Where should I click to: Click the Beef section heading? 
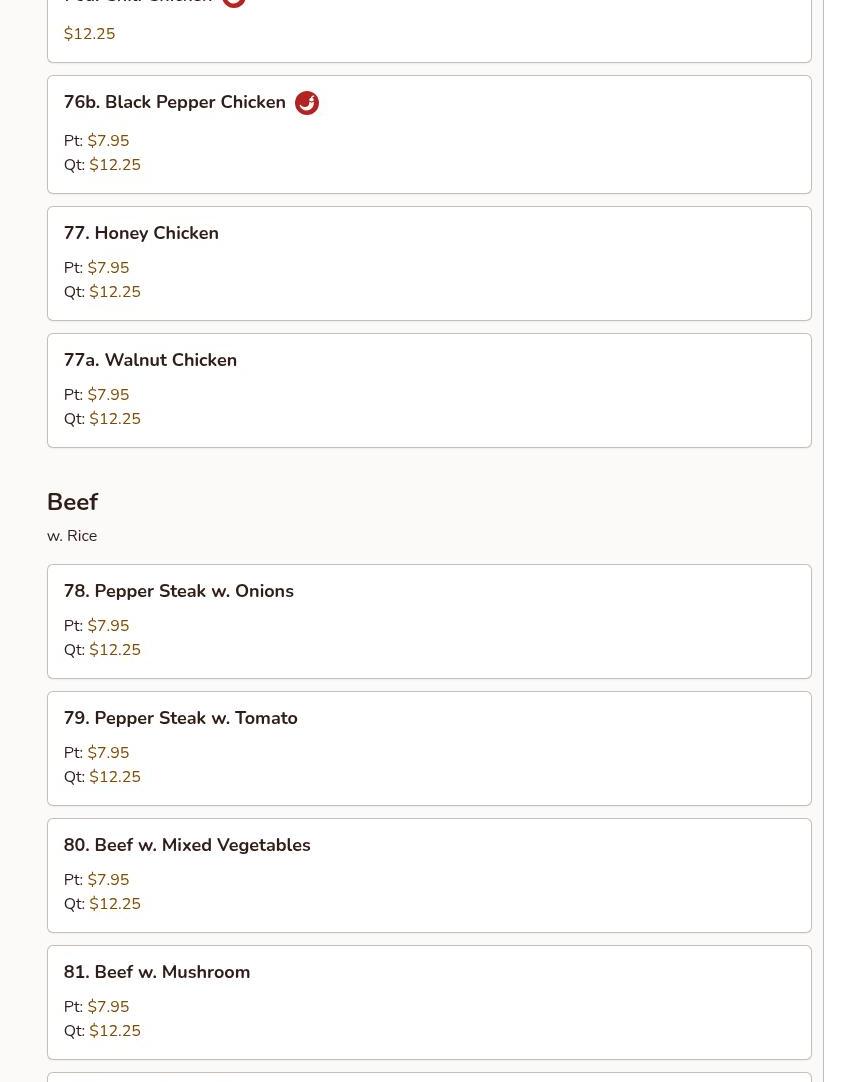[72, 502]
